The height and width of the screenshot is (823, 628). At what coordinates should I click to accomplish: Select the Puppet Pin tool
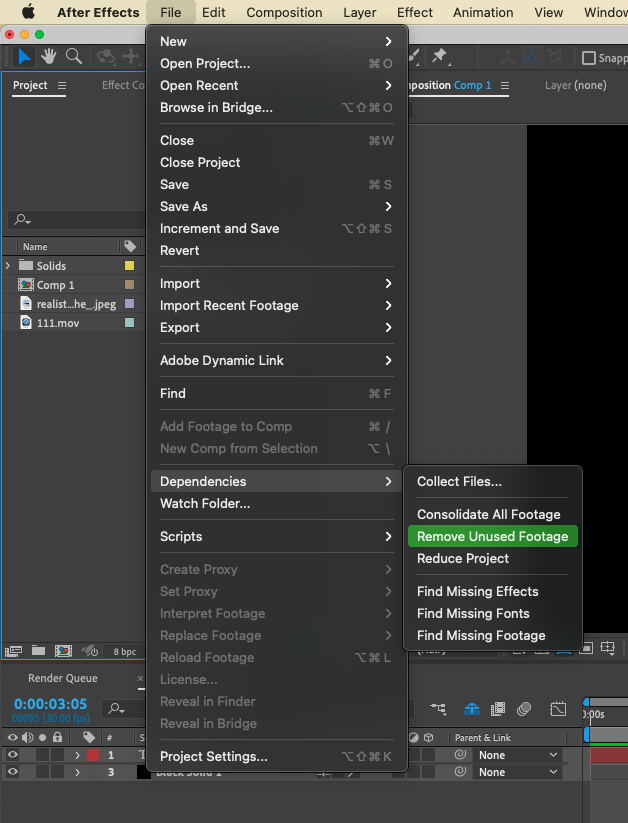point(439,56)
